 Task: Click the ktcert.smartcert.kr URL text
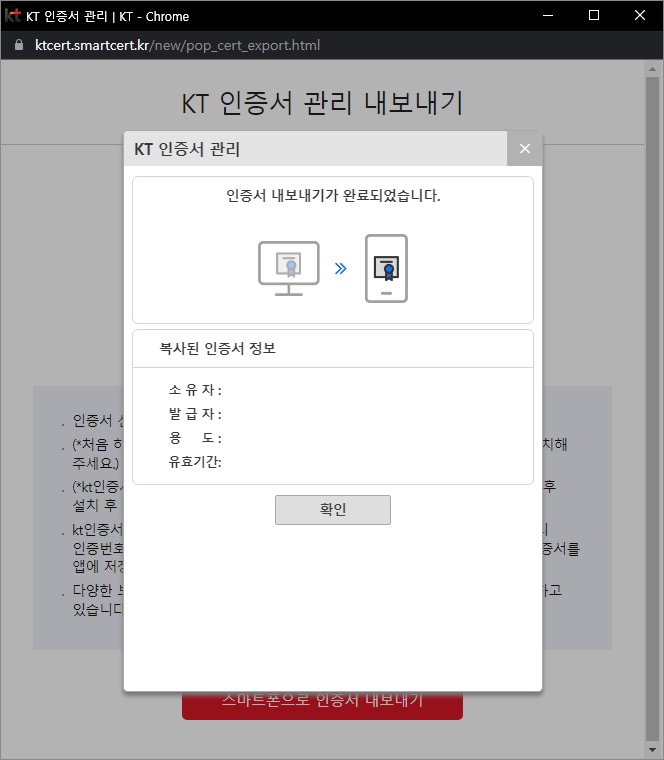[x=177, y=45]
